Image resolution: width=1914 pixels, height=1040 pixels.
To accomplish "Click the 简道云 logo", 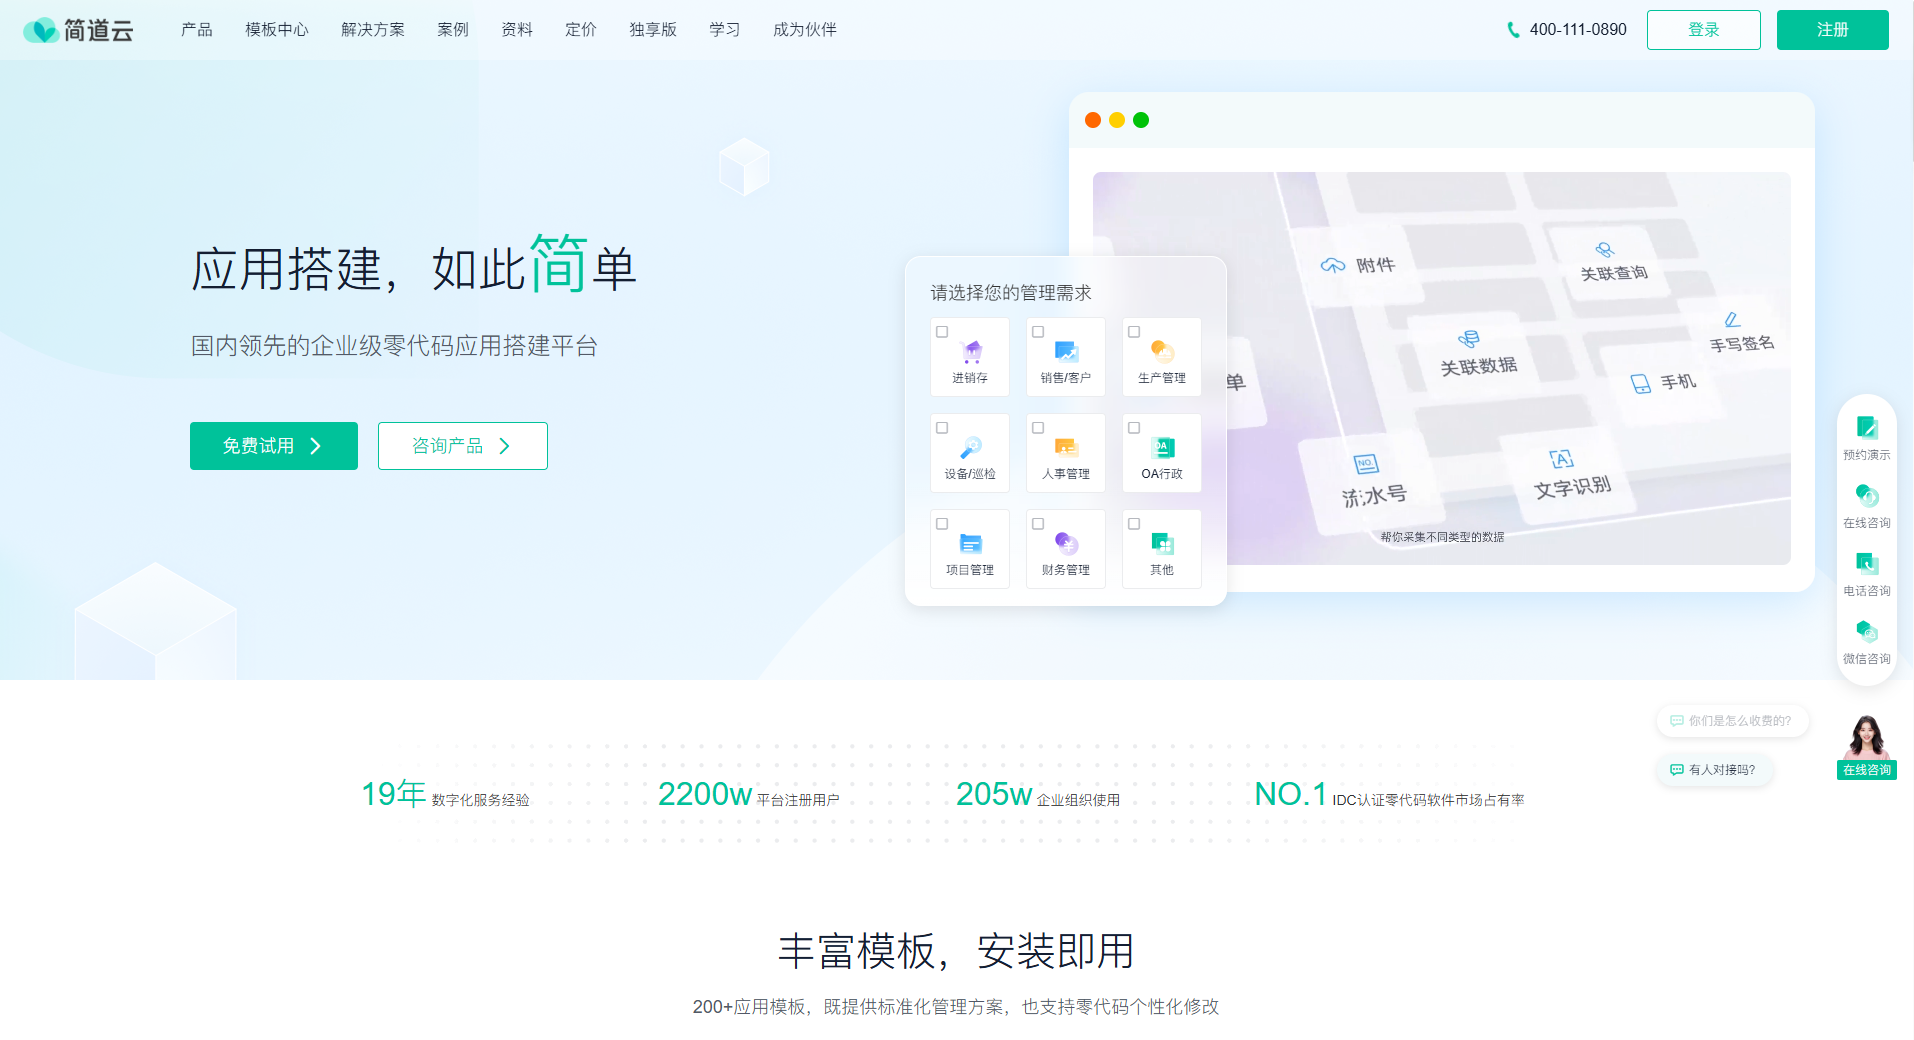I will tap(78, 30).
